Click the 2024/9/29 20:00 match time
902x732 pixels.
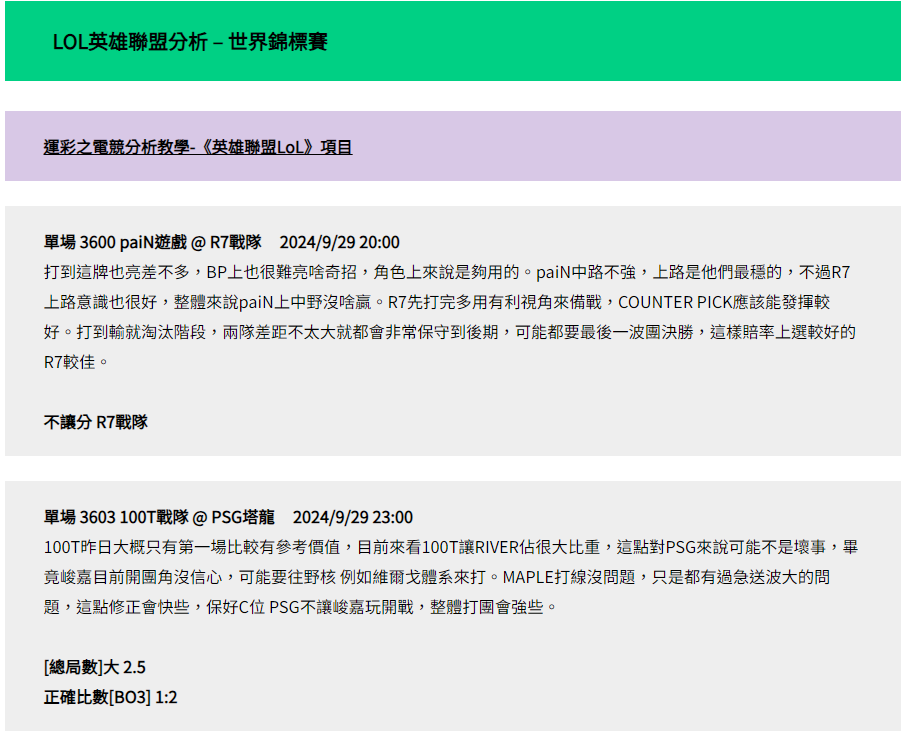click(x=339, y=242)
